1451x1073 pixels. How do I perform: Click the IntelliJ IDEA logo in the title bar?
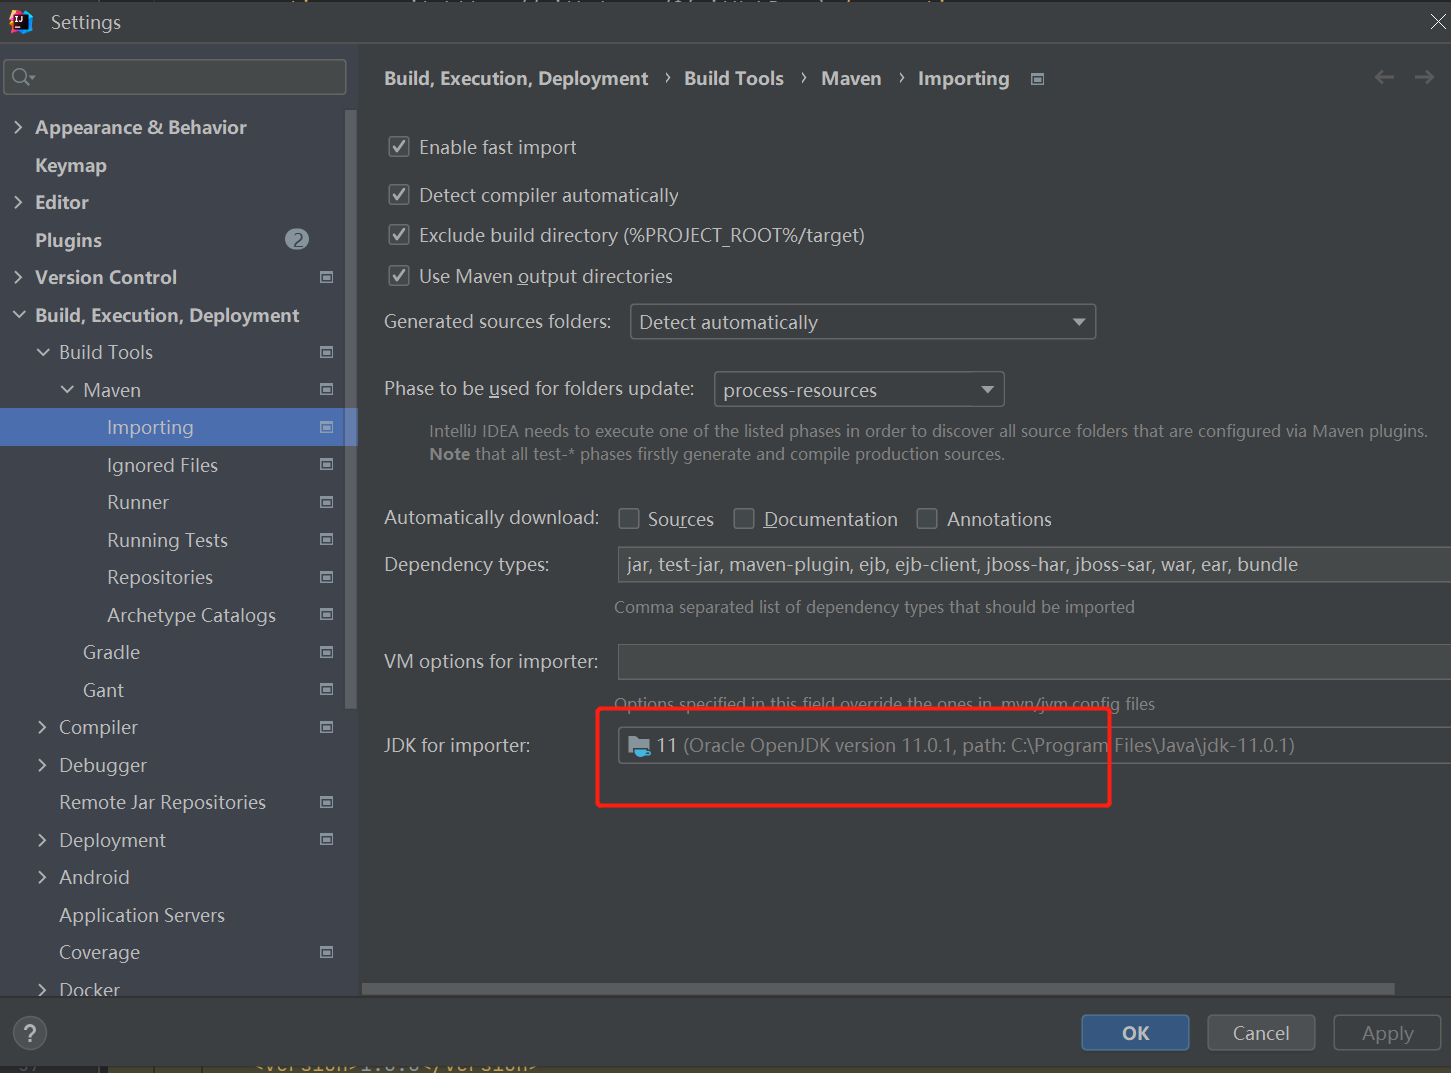(21, 21)
